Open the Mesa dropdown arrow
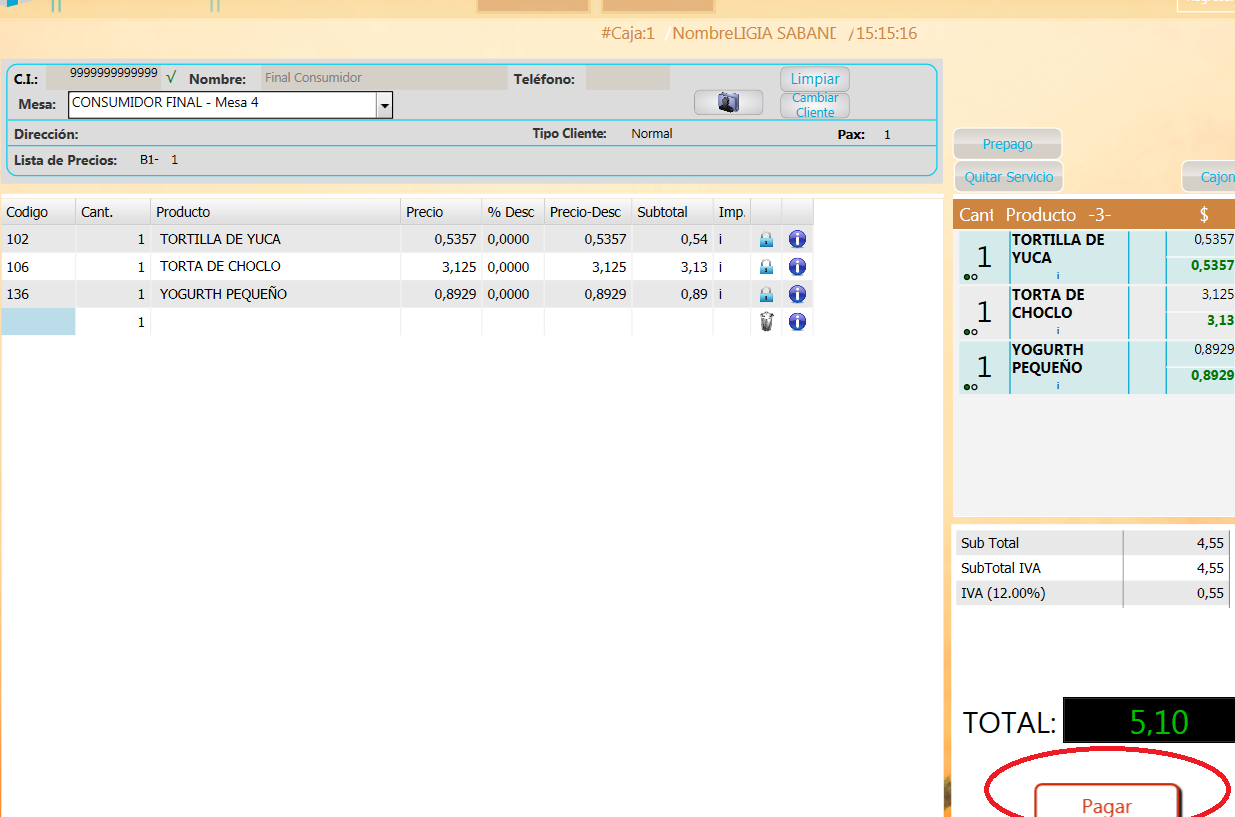1235x817 pixels. click(x=384, y=105)
